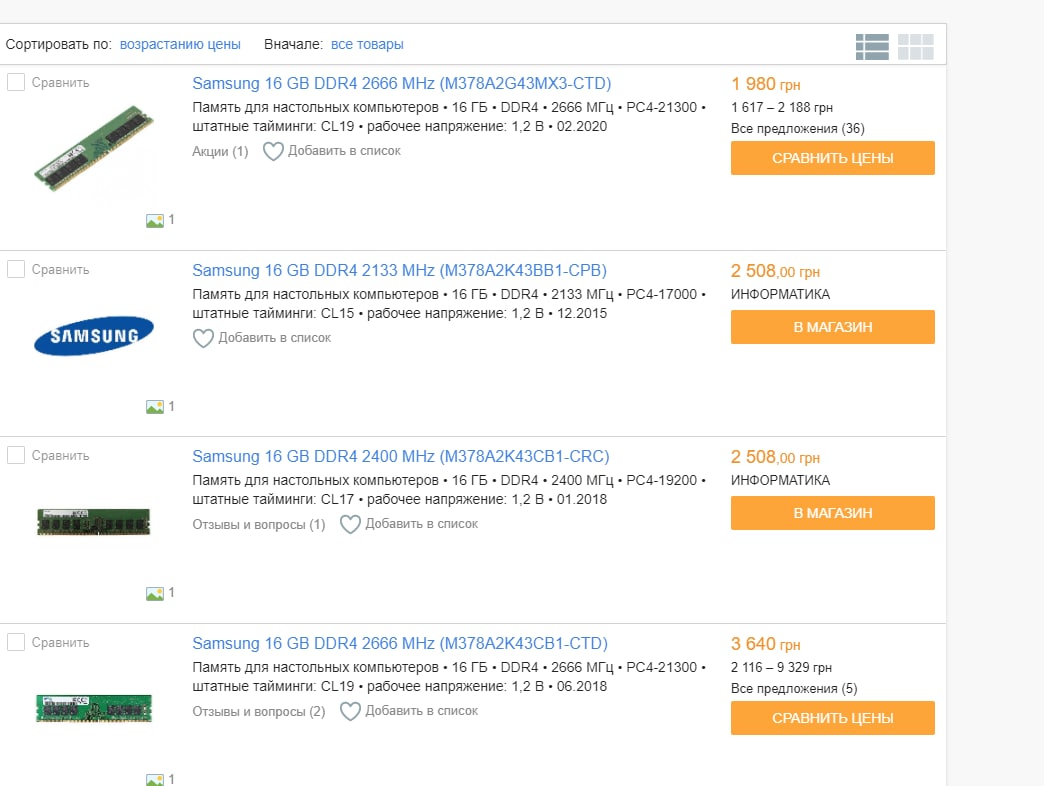Click ИНФОРМАТИКА shop name for 2400 MHz item

click(780, 481)
